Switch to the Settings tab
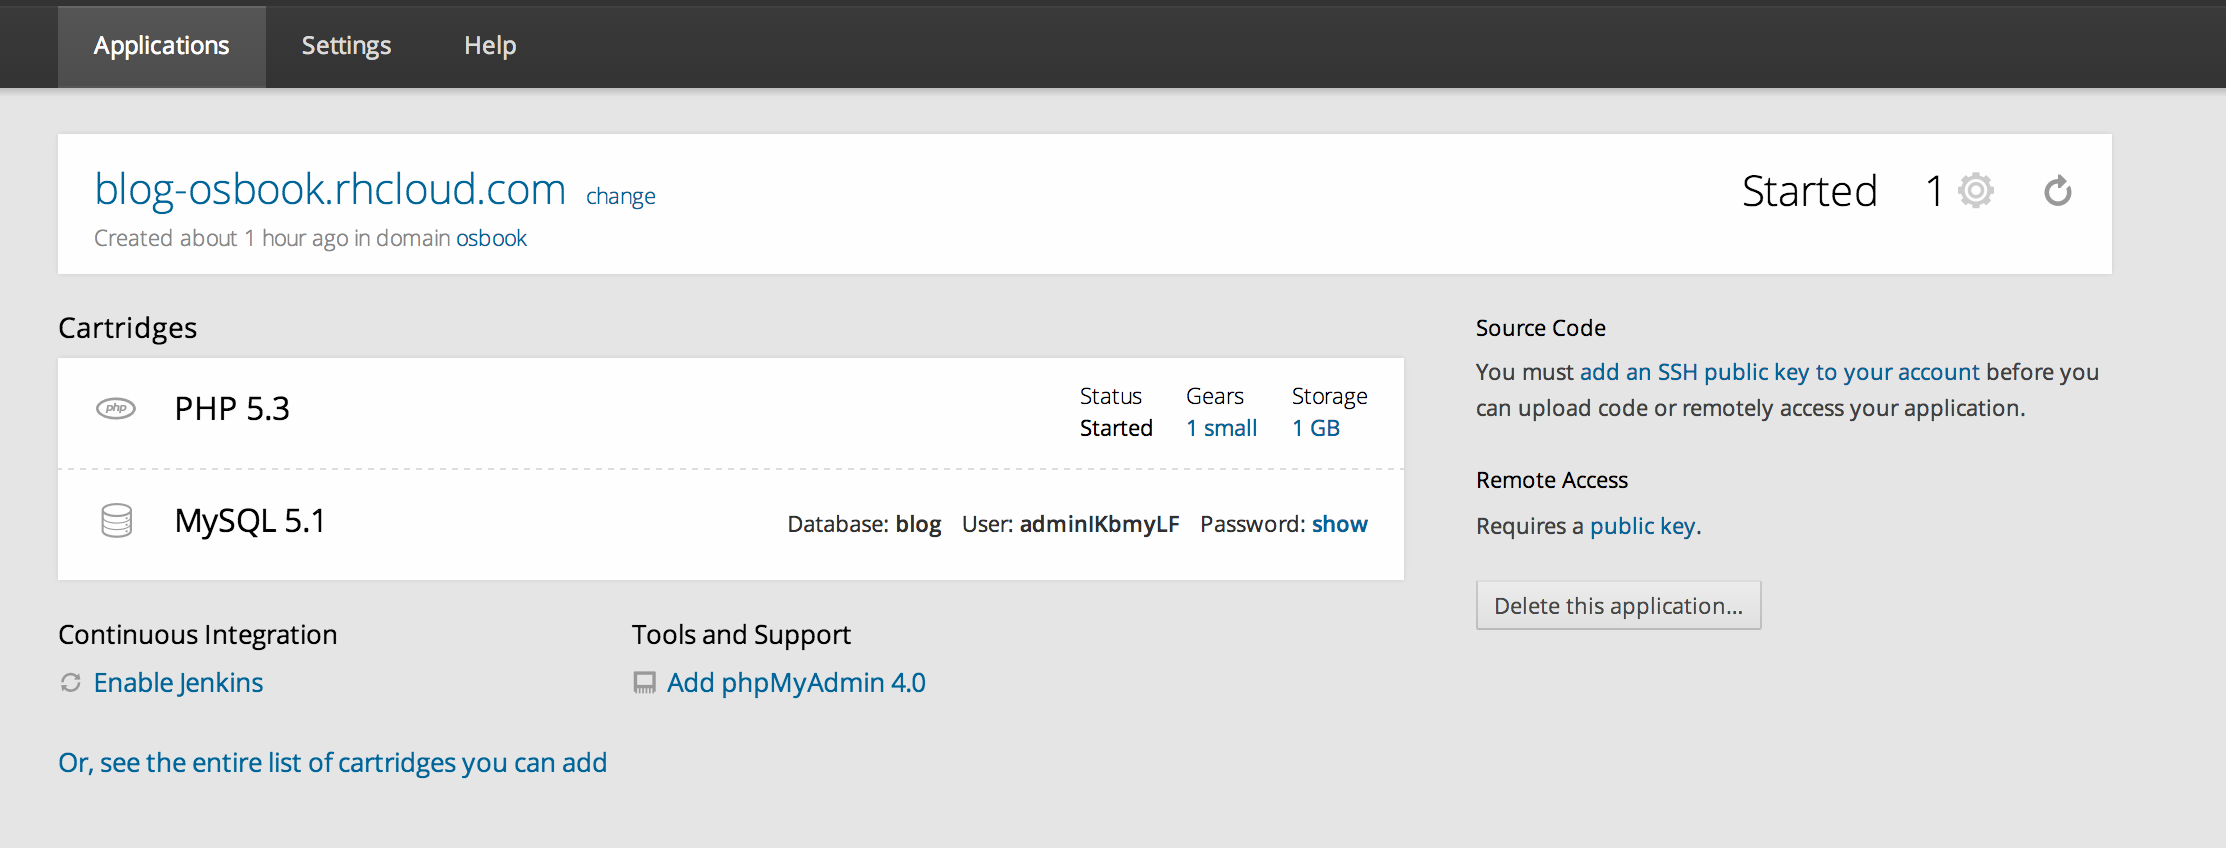The height and width of the screenshot is (848, 2226). [346, 46]
